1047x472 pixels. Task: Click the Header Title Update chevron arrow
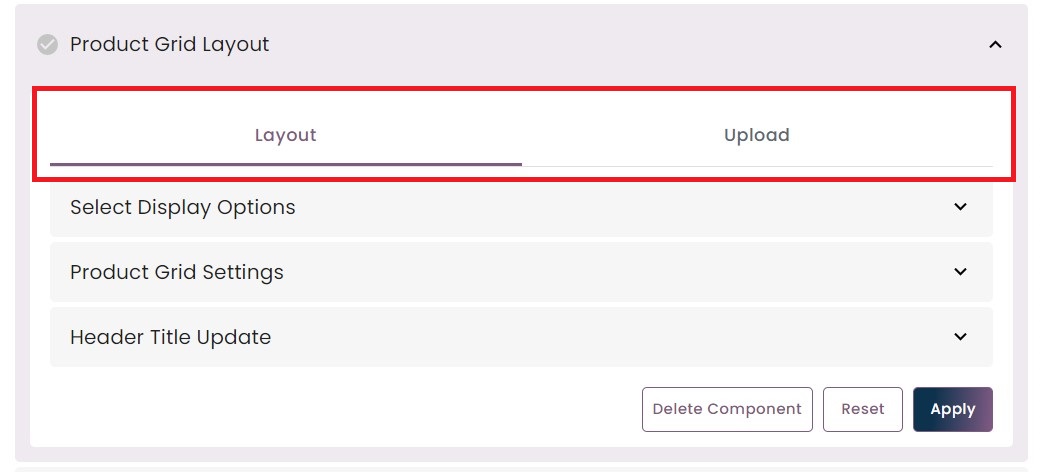click(x=960, y=336)
